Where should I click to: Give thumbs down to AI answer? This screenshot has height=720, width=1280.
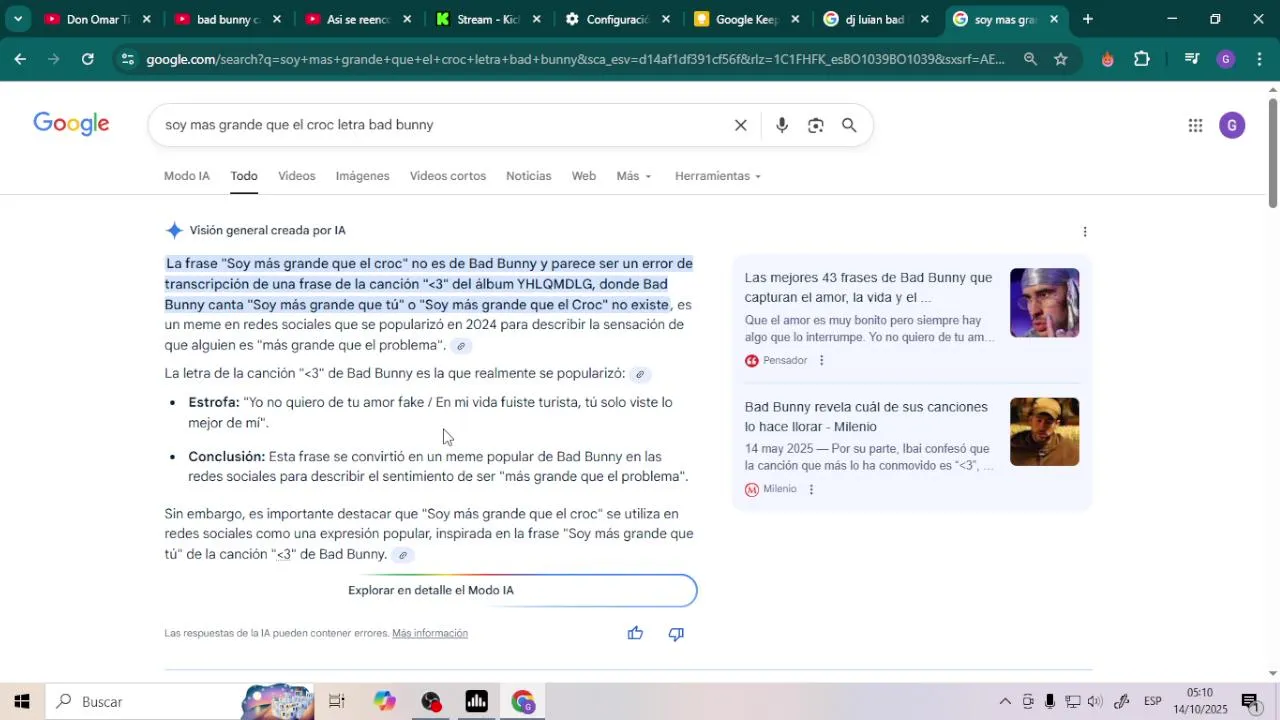click(676, 633)
